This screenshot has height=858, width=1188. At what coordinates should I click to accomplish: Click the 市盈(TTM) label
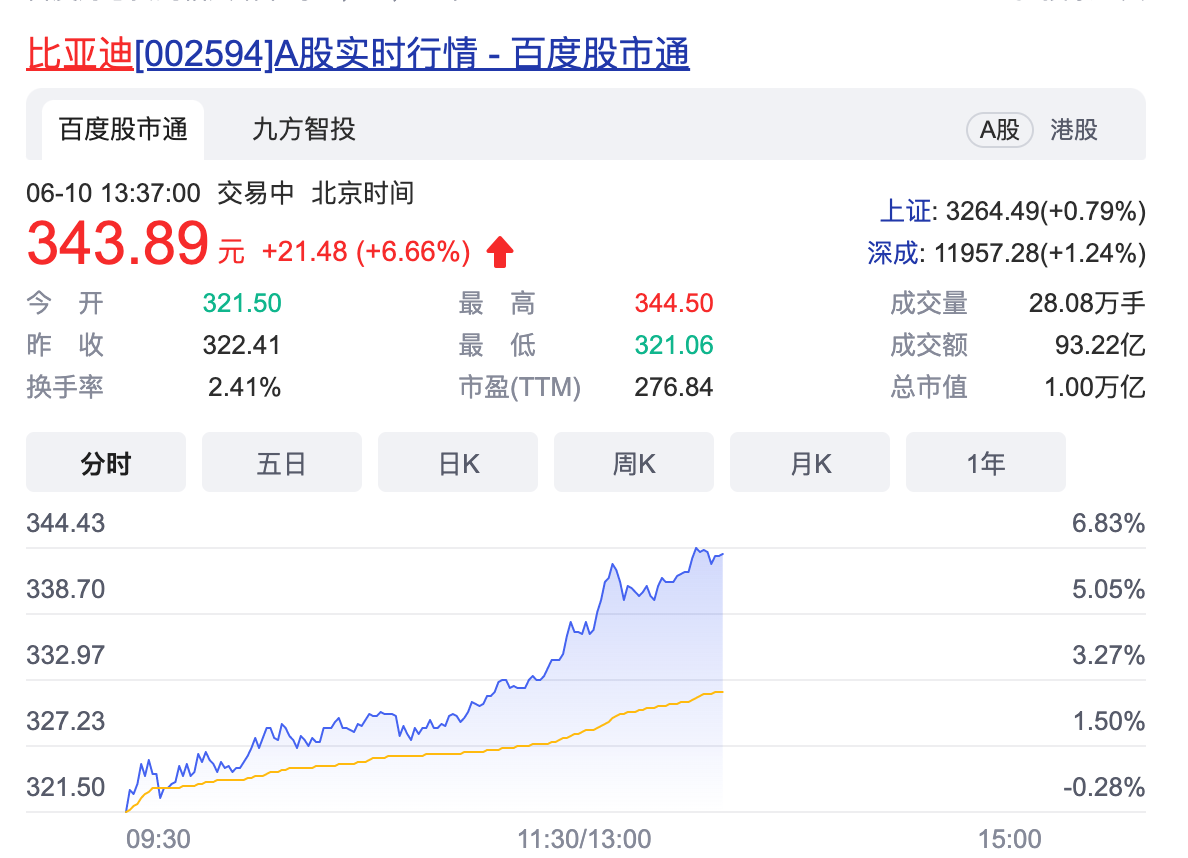click(520, 387)
